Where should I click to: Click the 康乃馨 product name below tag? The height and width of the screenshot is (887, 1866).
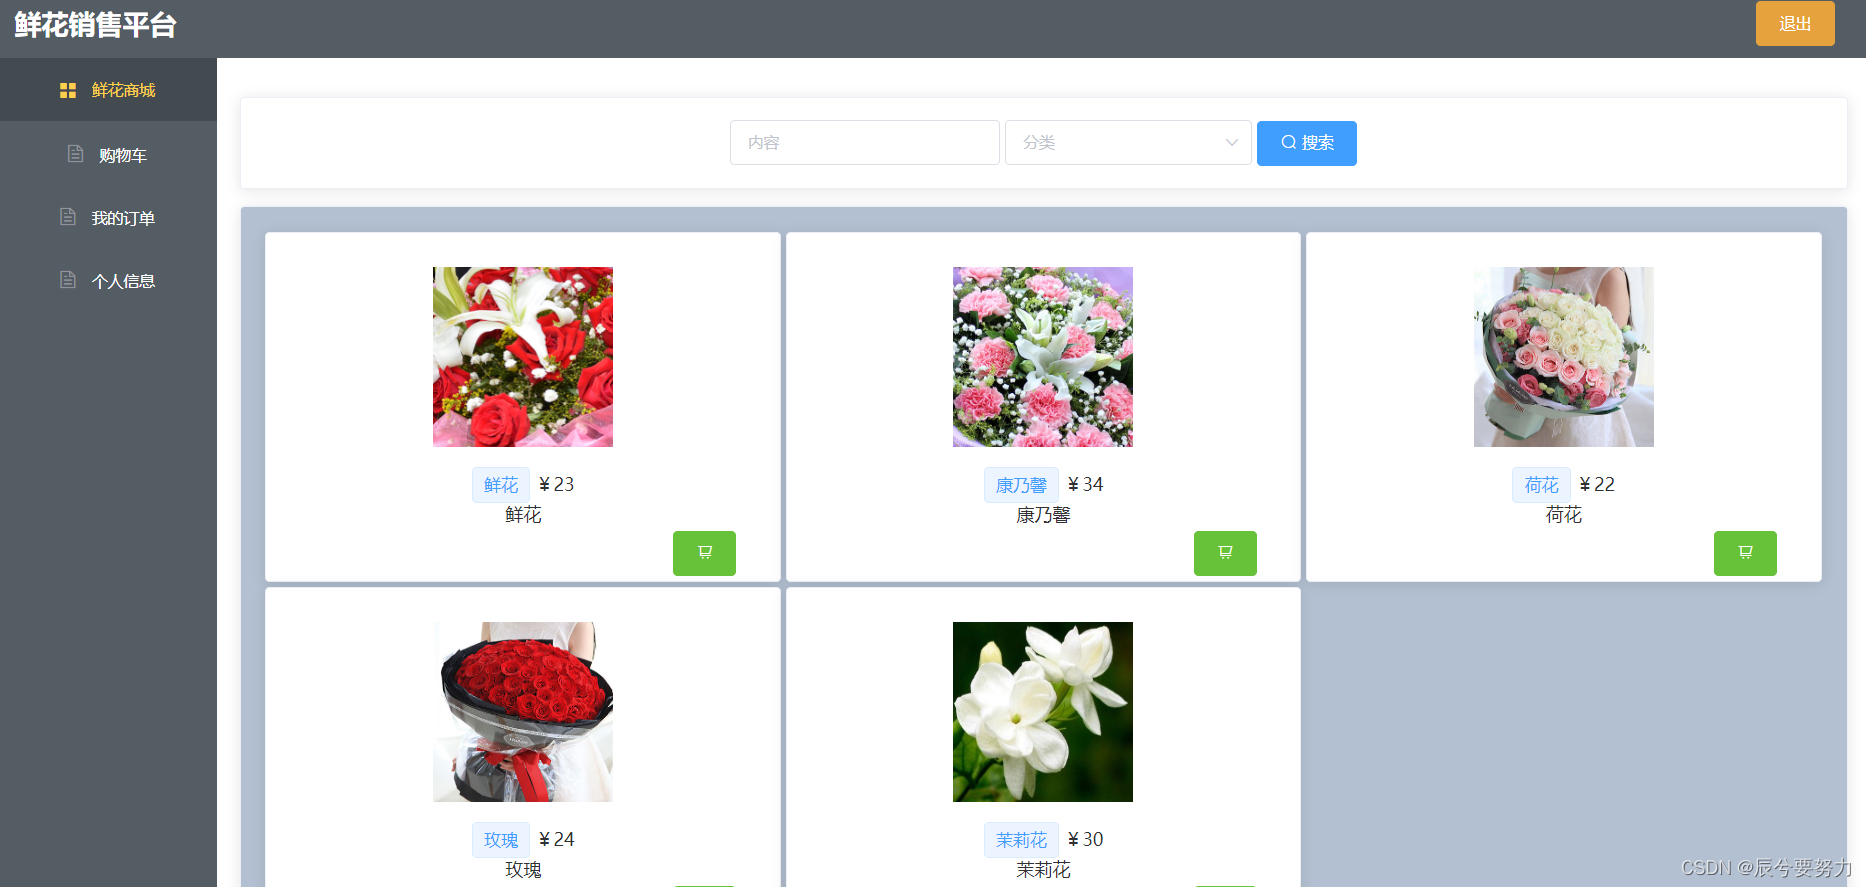1043,515
